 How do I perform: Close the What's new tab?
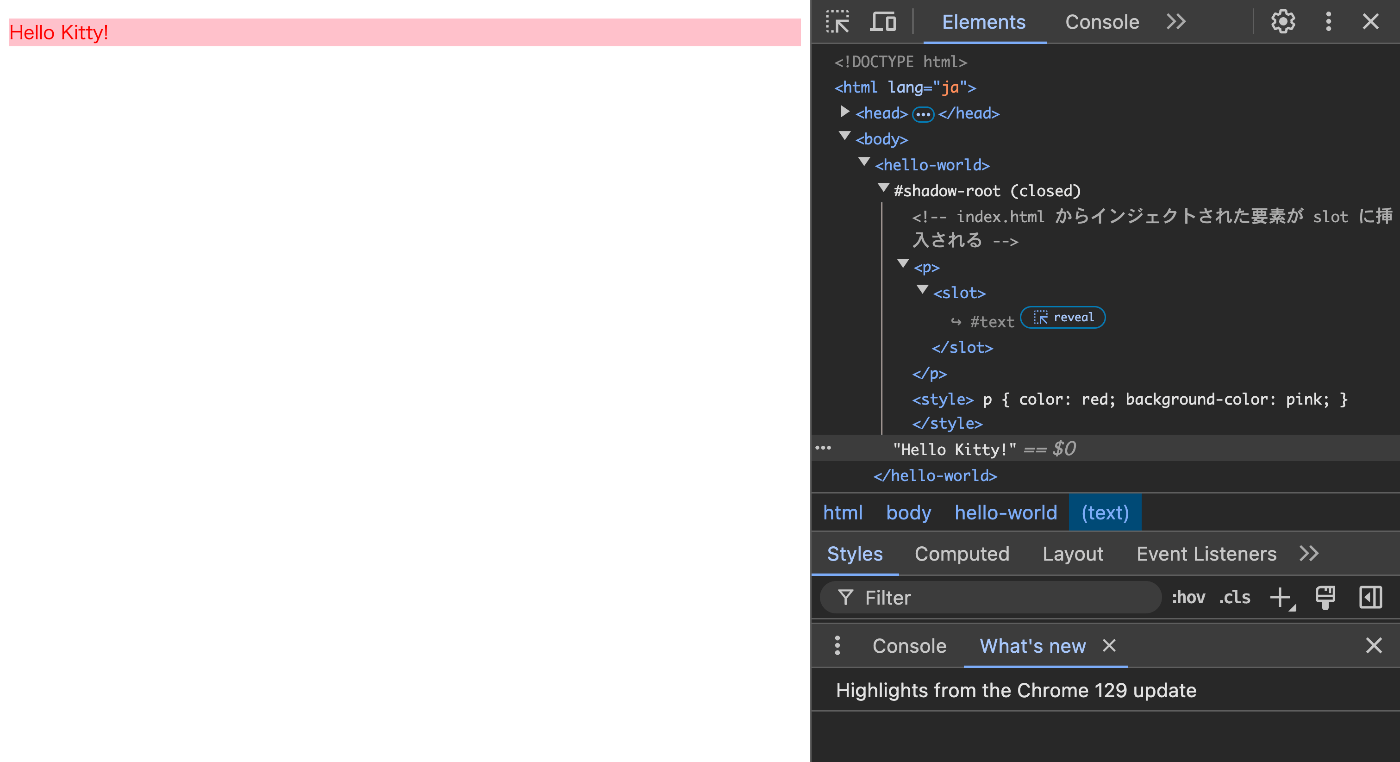(1109, 646)
